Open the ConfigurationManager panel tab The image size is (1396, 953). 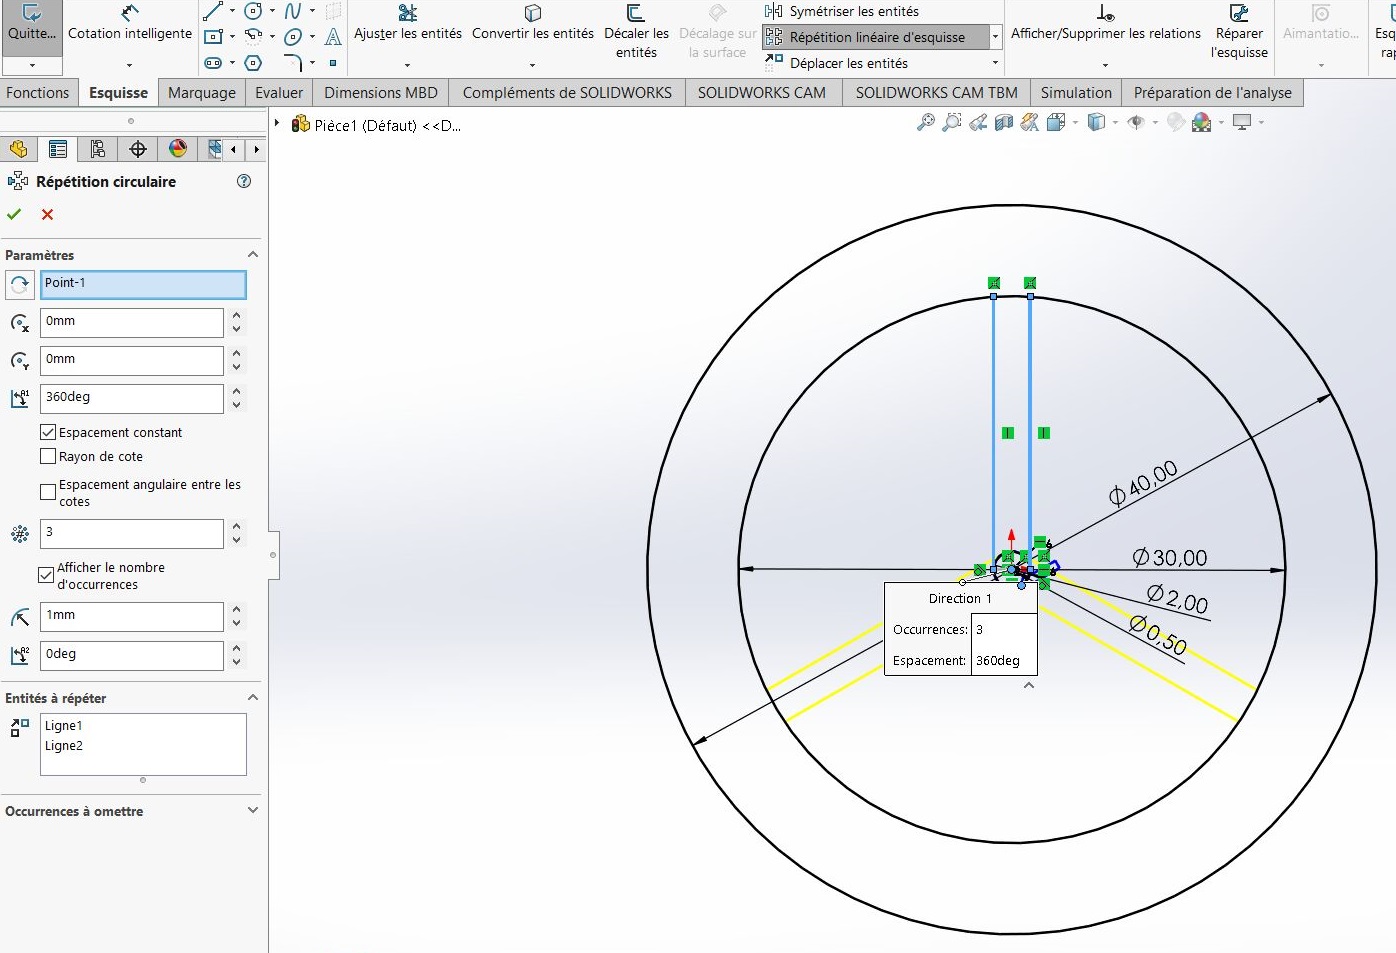coord(98,149)
